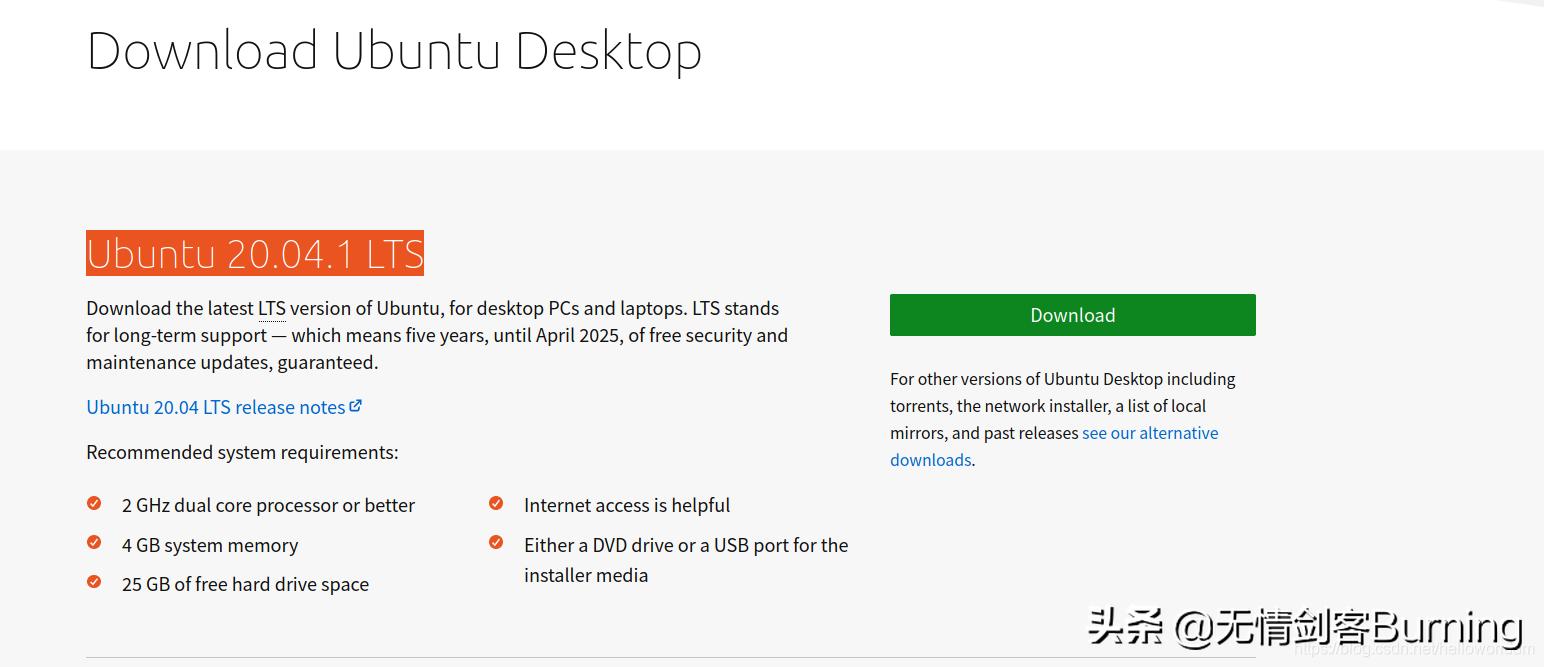Click the text Either a DVD drive or USB port
Image resolution: width=1544 pixels, height=667 pixels.
(686, 545)
